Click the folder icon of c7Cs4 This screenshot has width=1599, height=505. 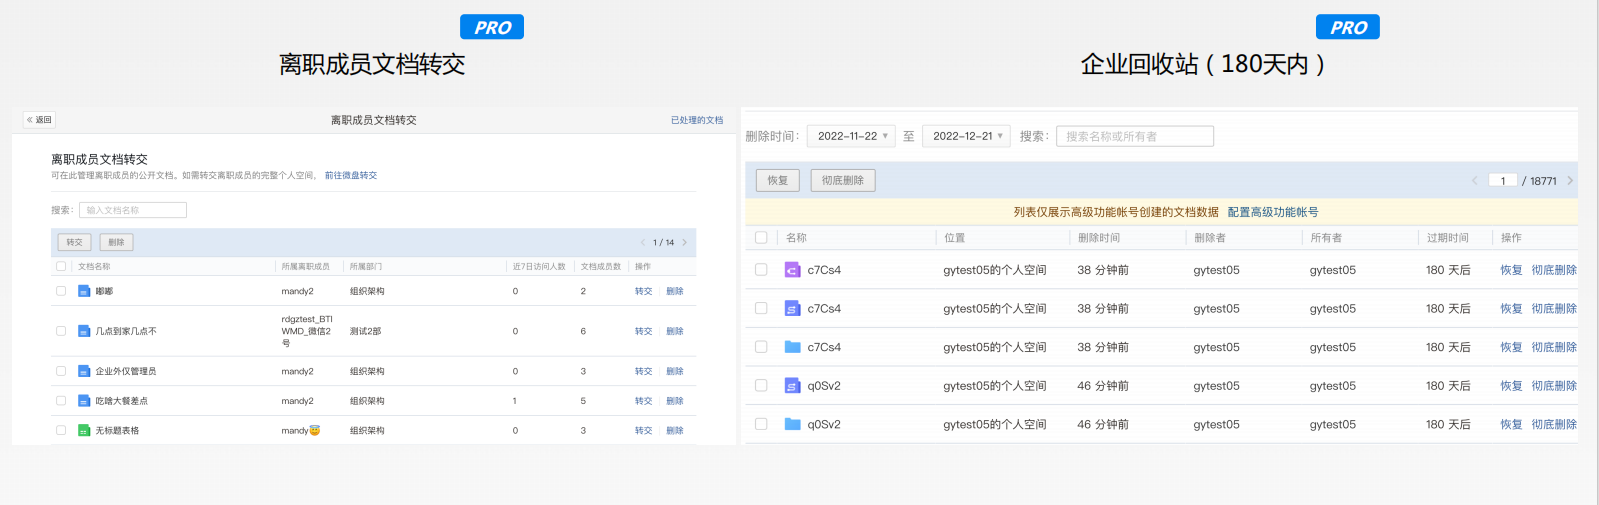pyautogui.click(x=792, y=347)
